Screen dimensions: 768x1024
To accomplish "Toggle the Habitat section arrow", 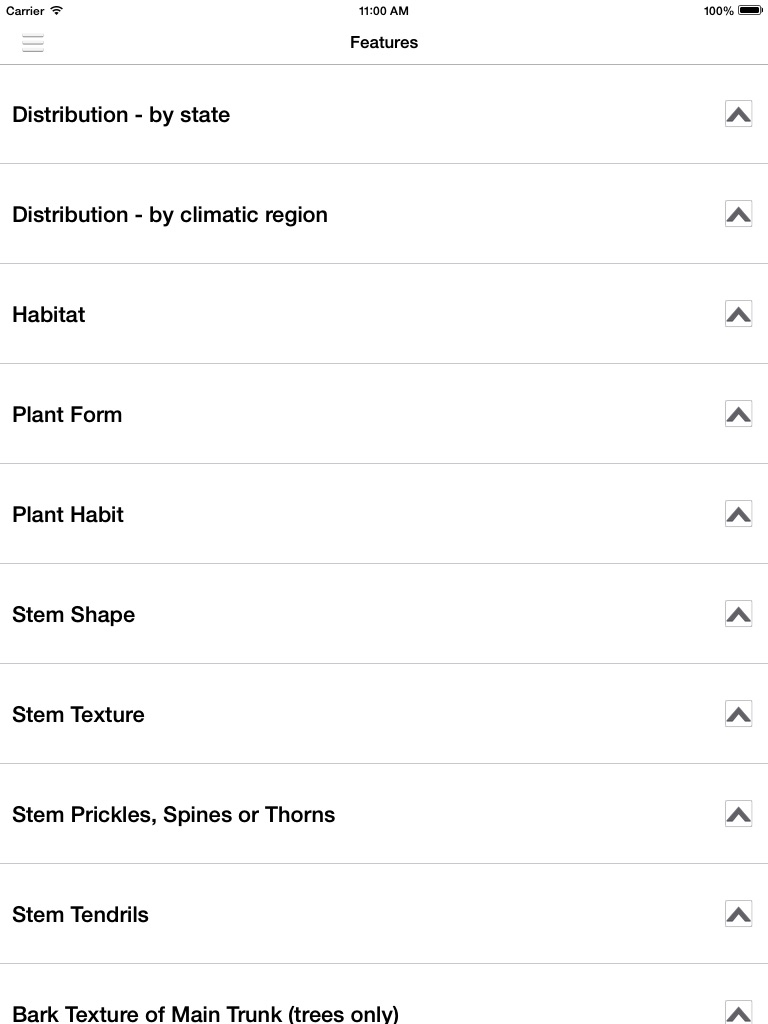I will point(738,313).
